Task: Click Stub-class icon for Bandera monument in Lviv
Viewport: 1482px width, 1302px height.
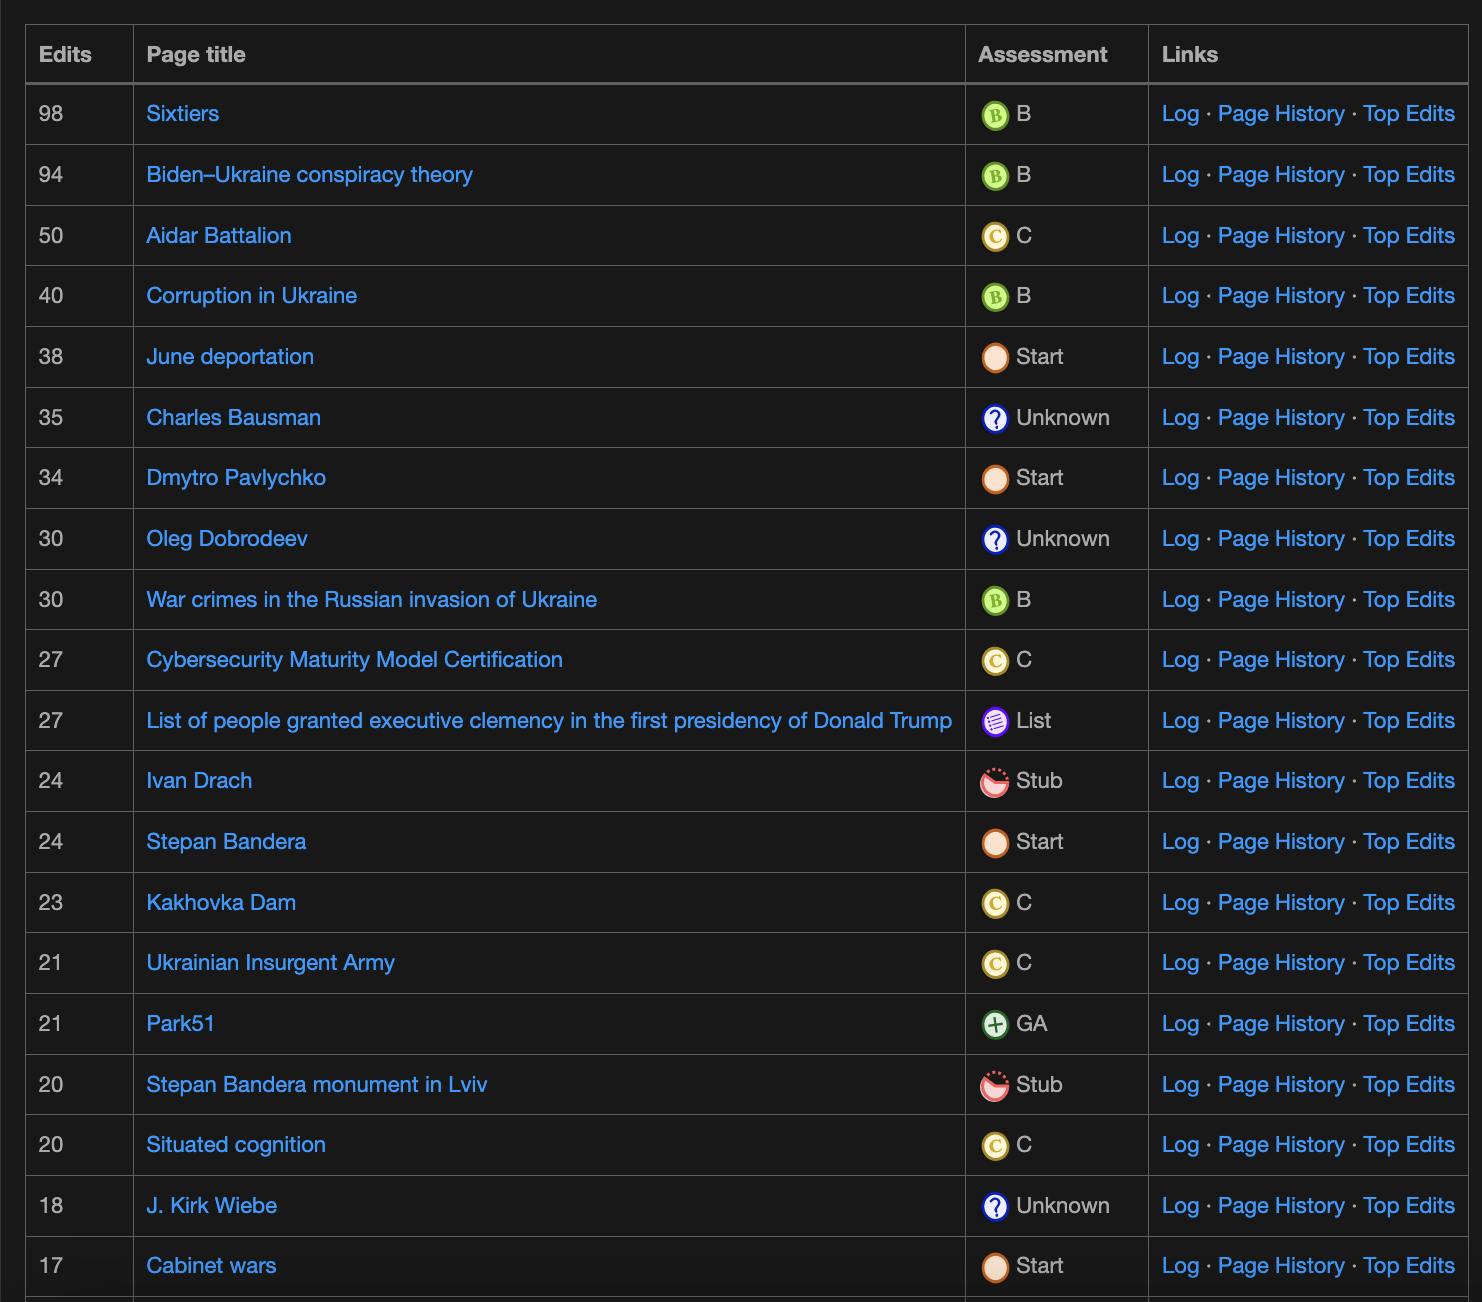Action: tap(994, 1086)
